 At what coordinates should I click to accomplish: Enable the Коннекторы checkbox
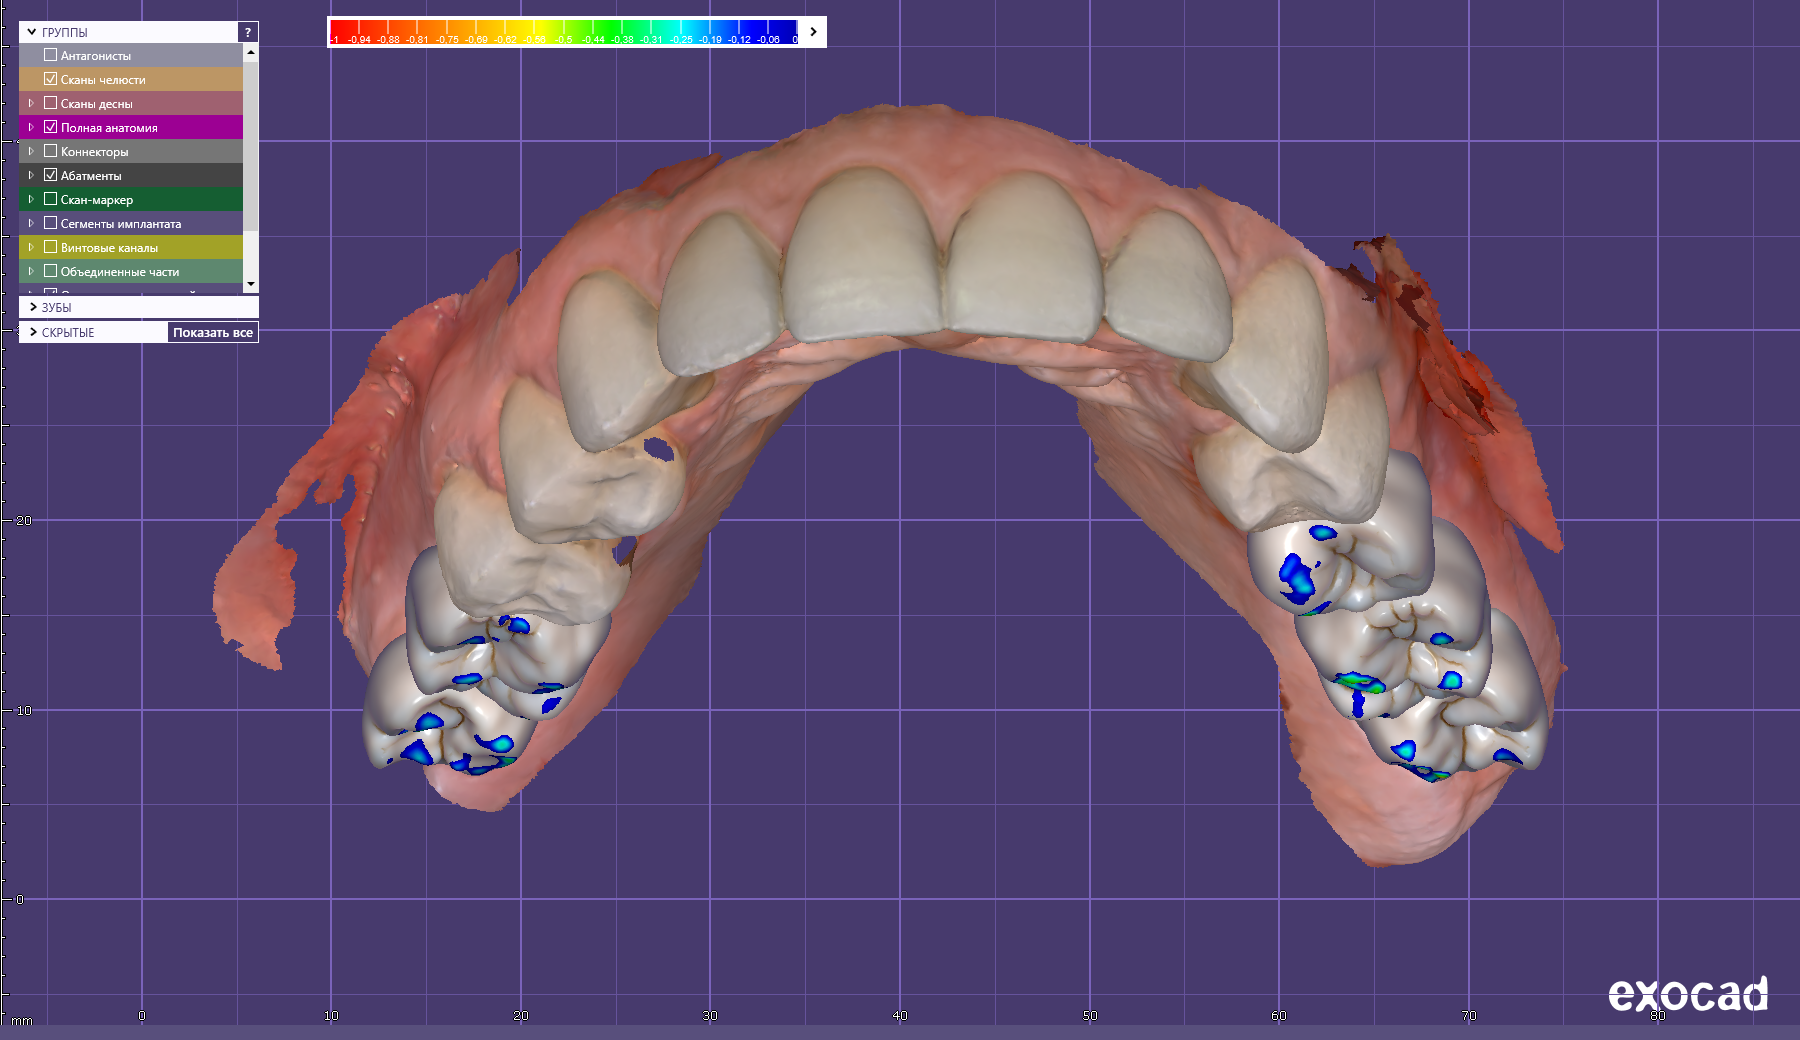[x=50, y=151]
